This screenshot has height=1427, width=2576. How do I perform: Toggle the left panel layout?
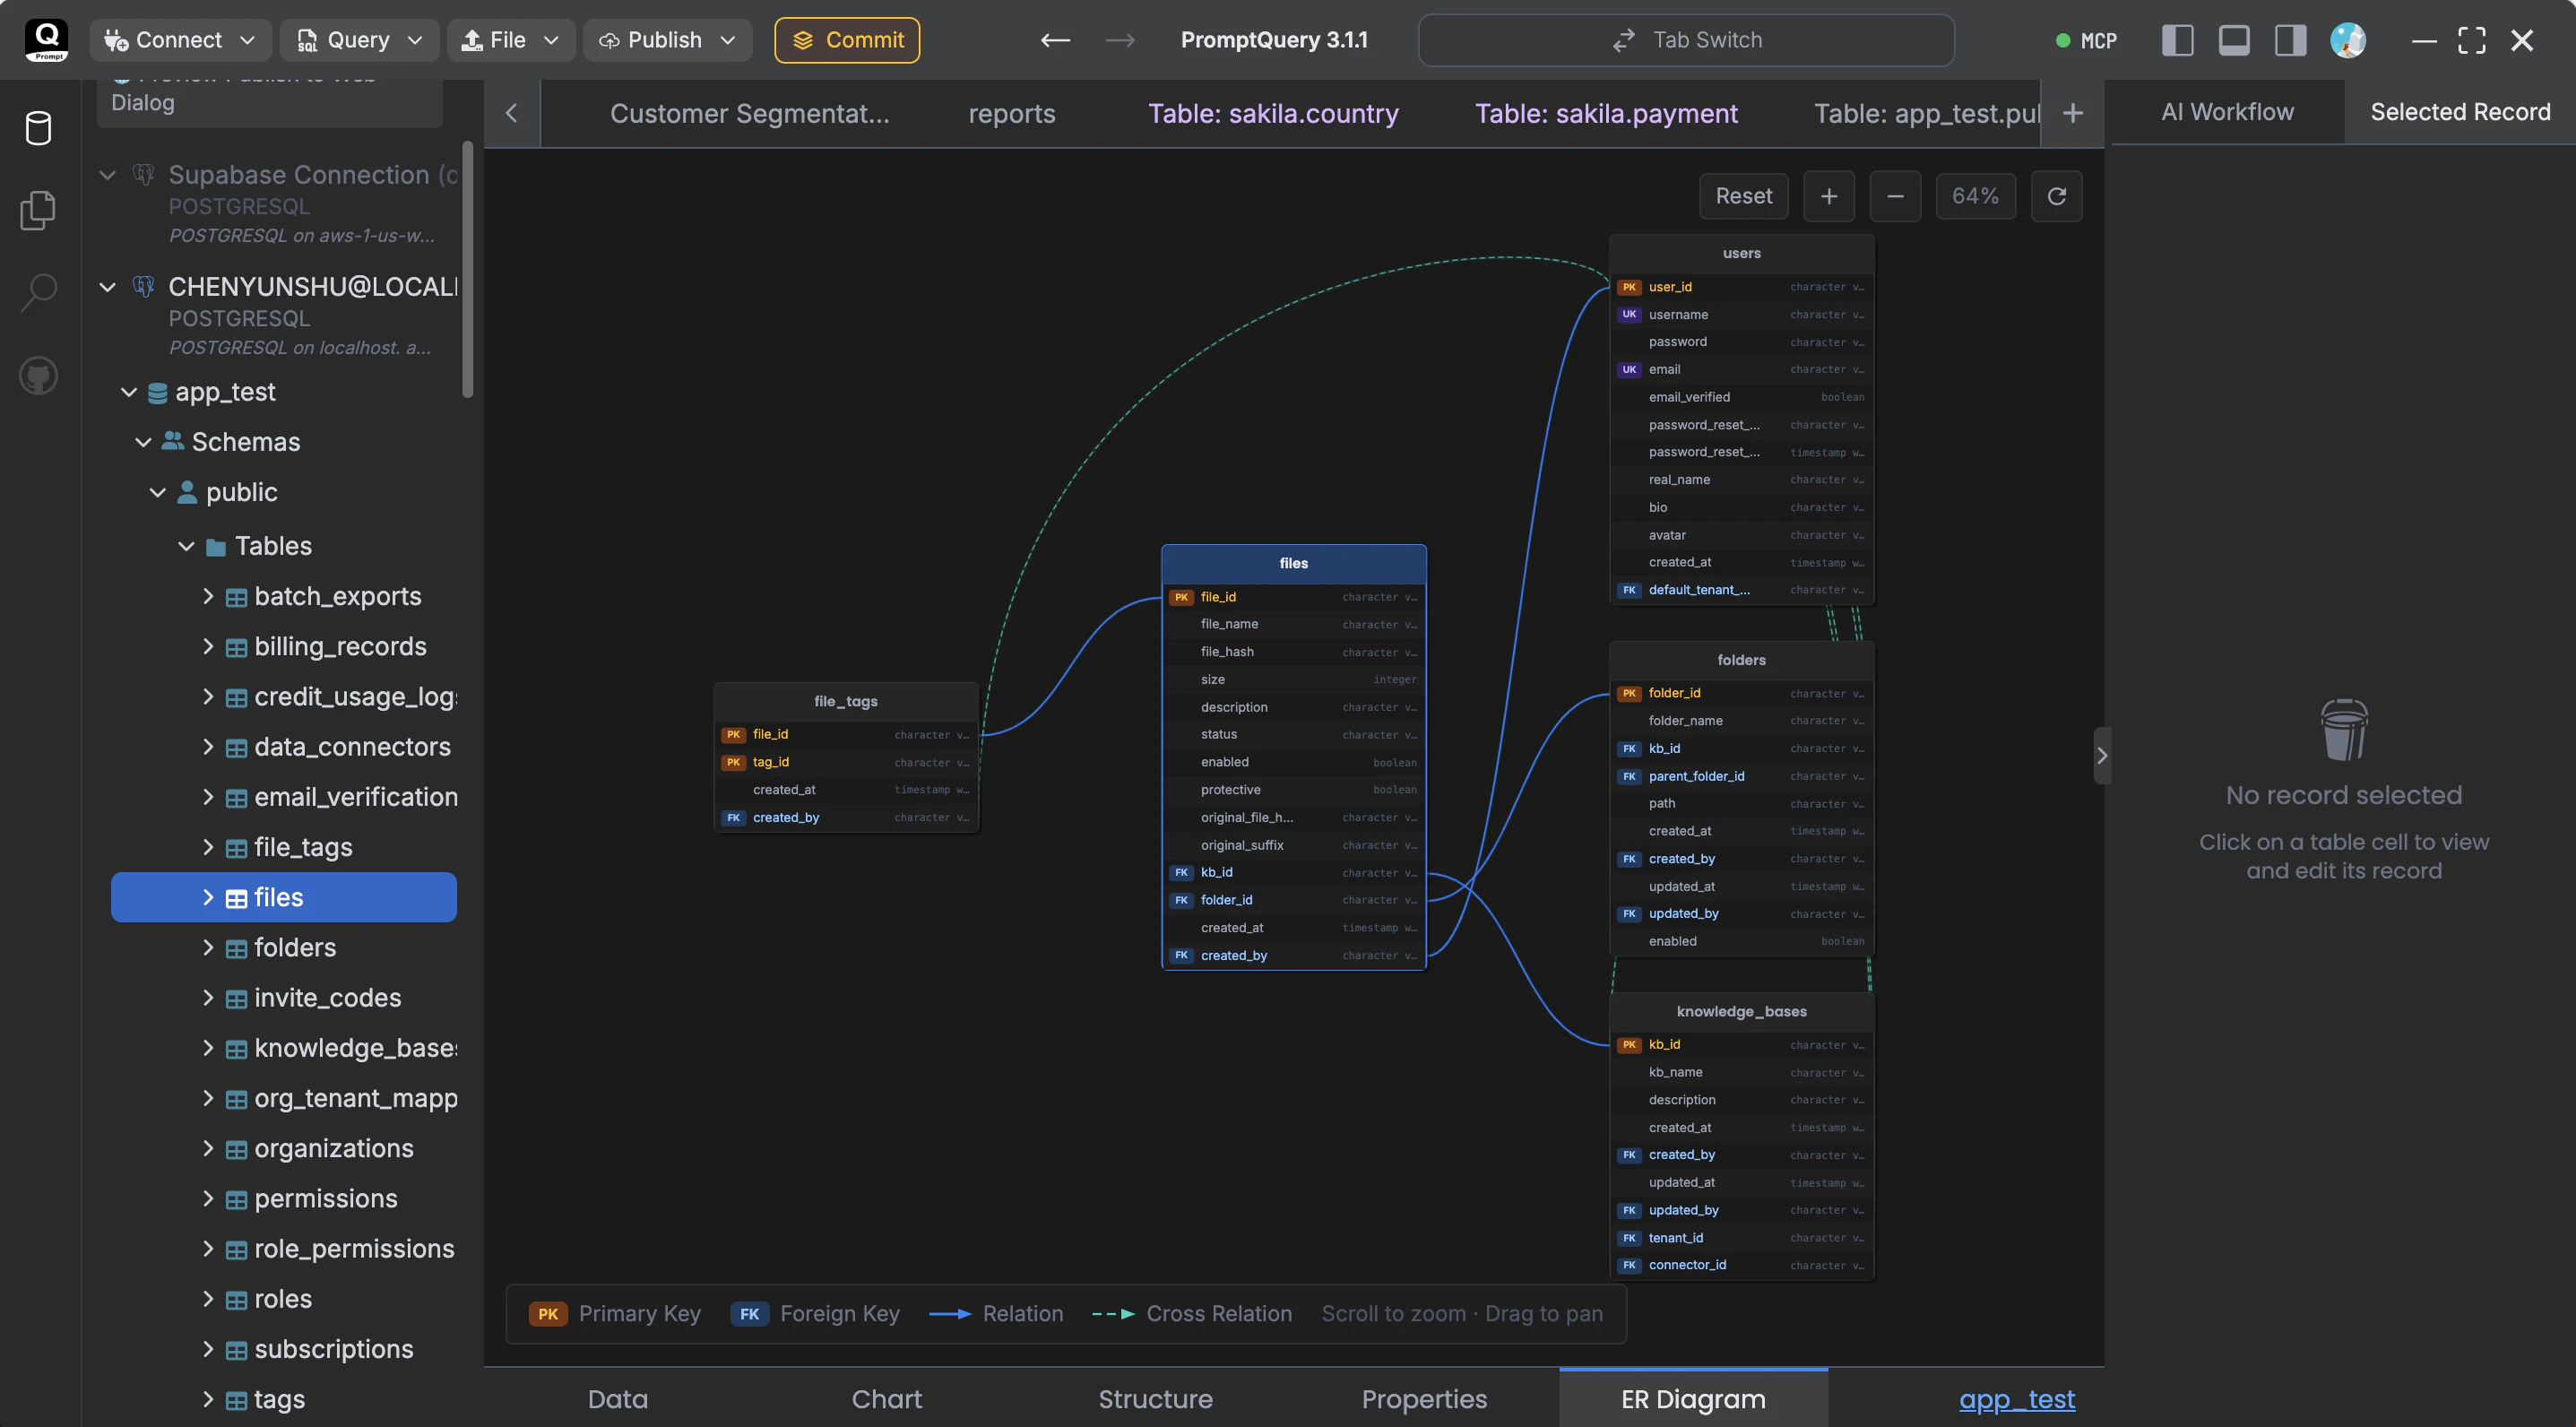2177,40
